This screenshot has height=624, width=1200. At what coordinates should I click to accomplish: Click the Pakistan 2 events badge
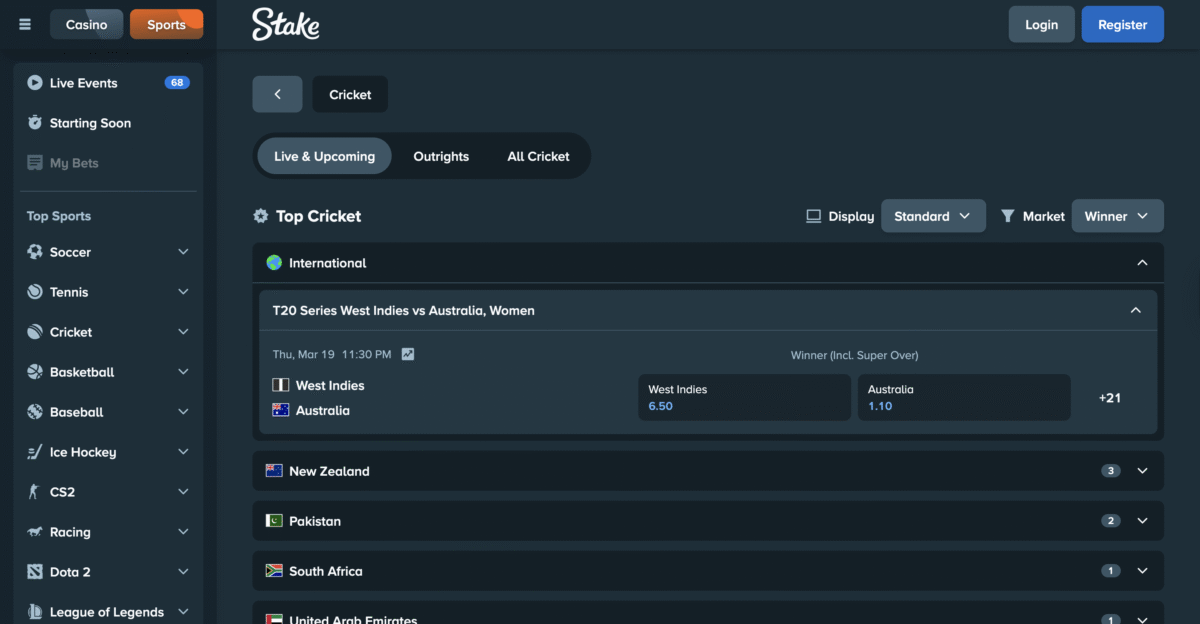(1111, 521)
